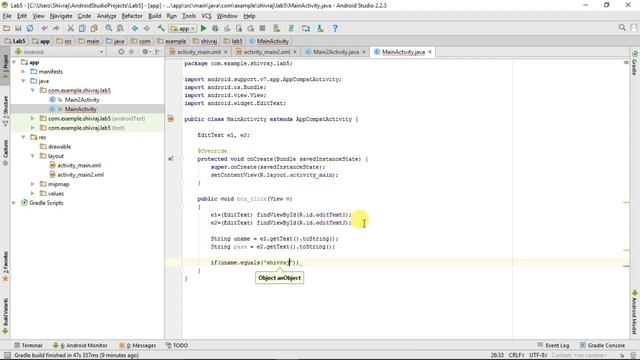
Task: Click the UTF-8 encoding status
Action: coord(538,355)
